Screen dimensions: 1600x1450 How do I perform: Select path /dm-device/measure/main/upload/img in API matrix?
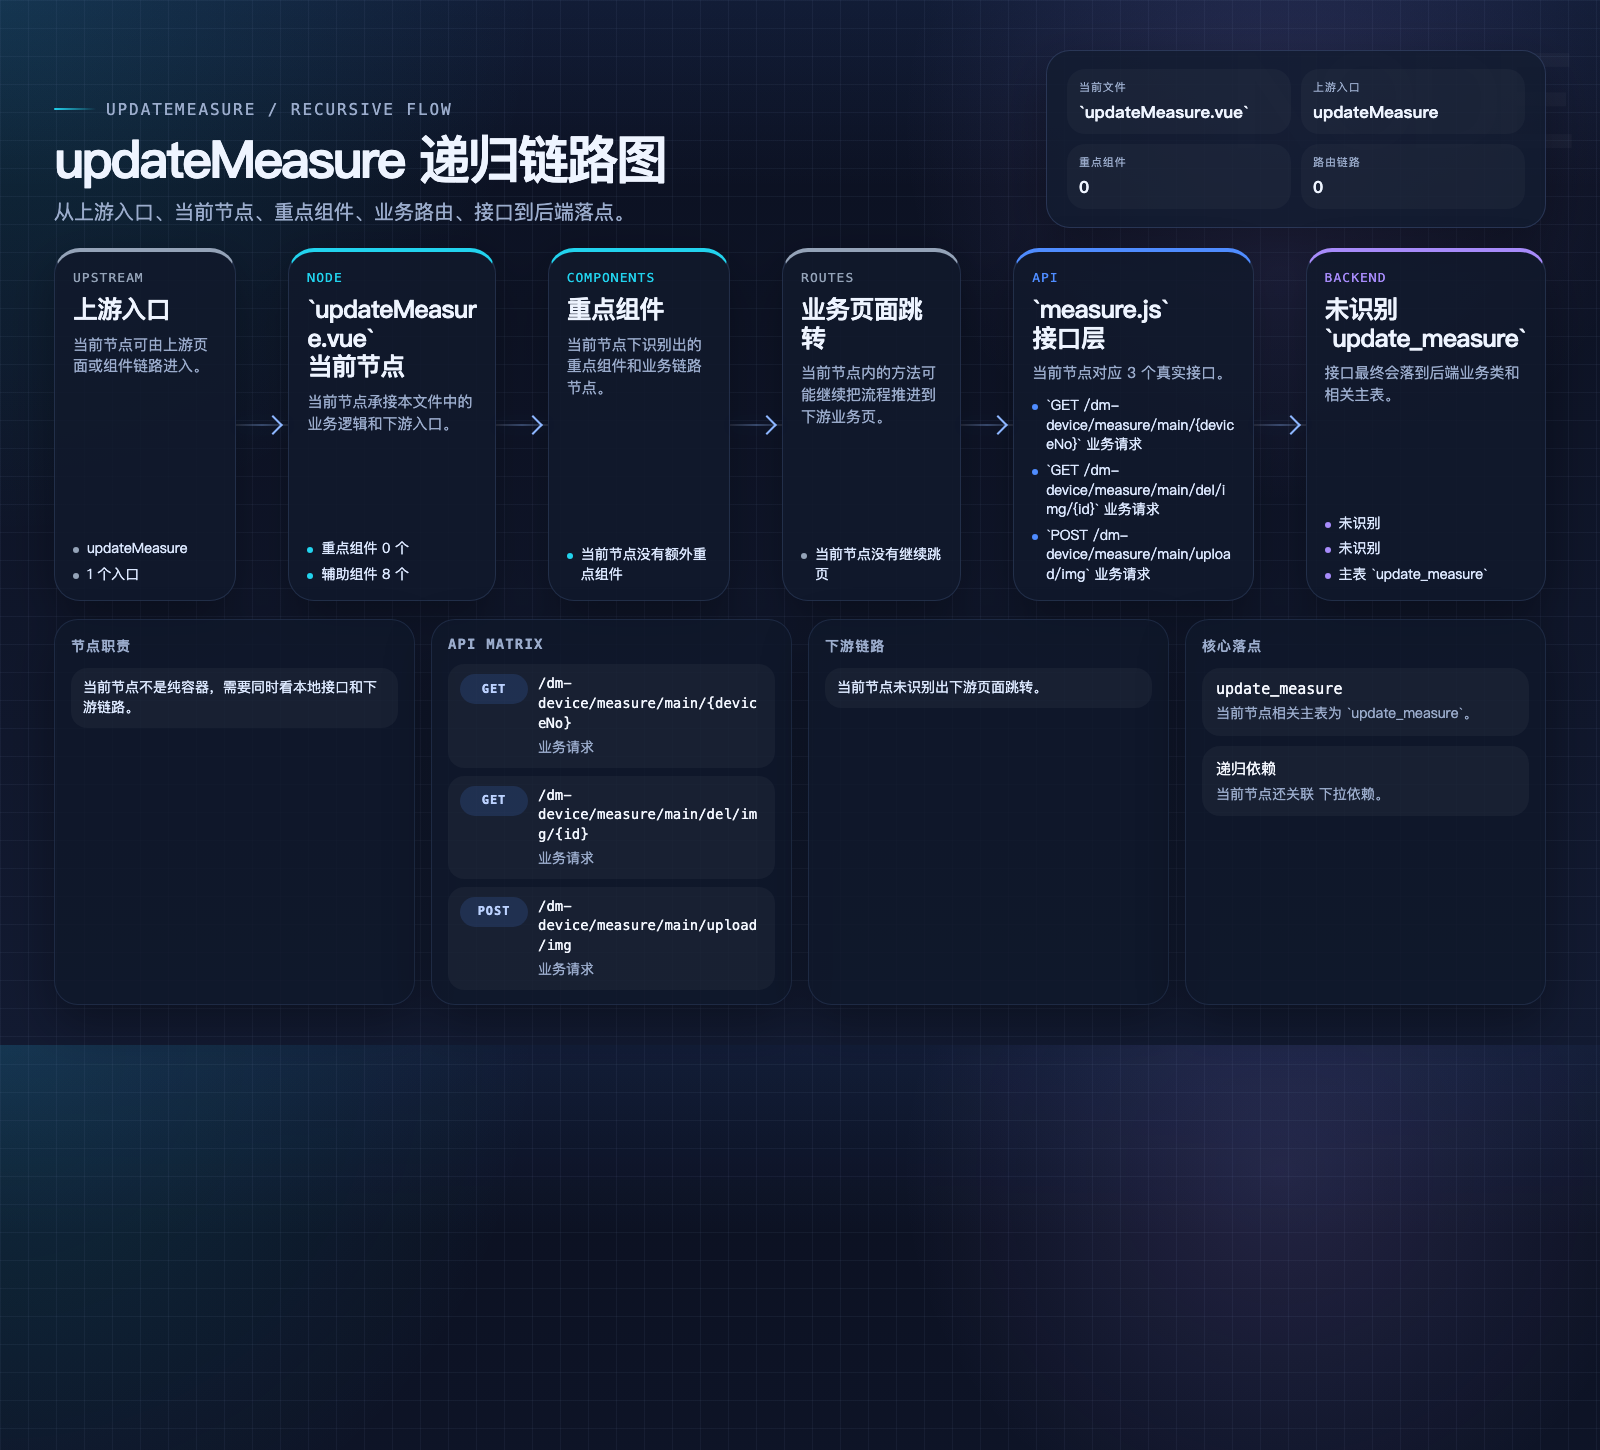pyautogui.click(x=648, y=925)
